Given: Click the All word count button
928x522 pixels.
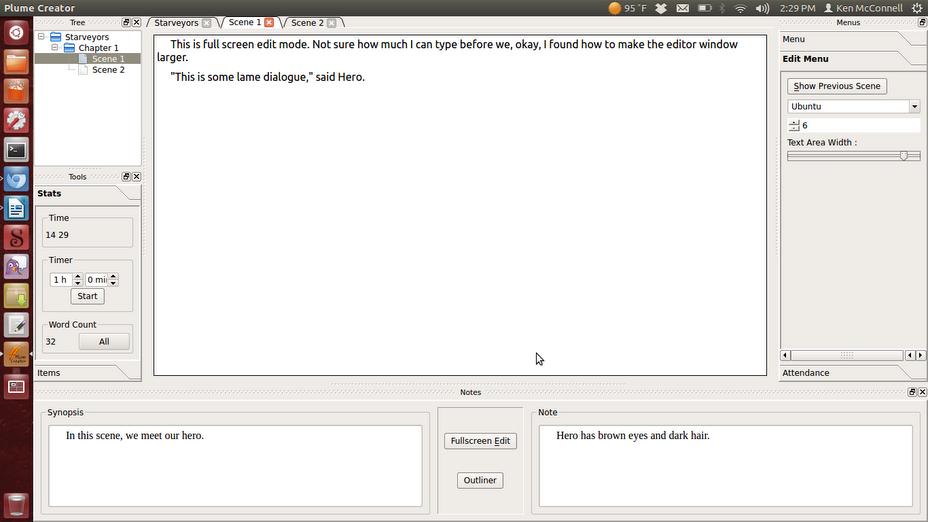Looking at the screenshot, I should pyautogui.click(x=104, y=341).
